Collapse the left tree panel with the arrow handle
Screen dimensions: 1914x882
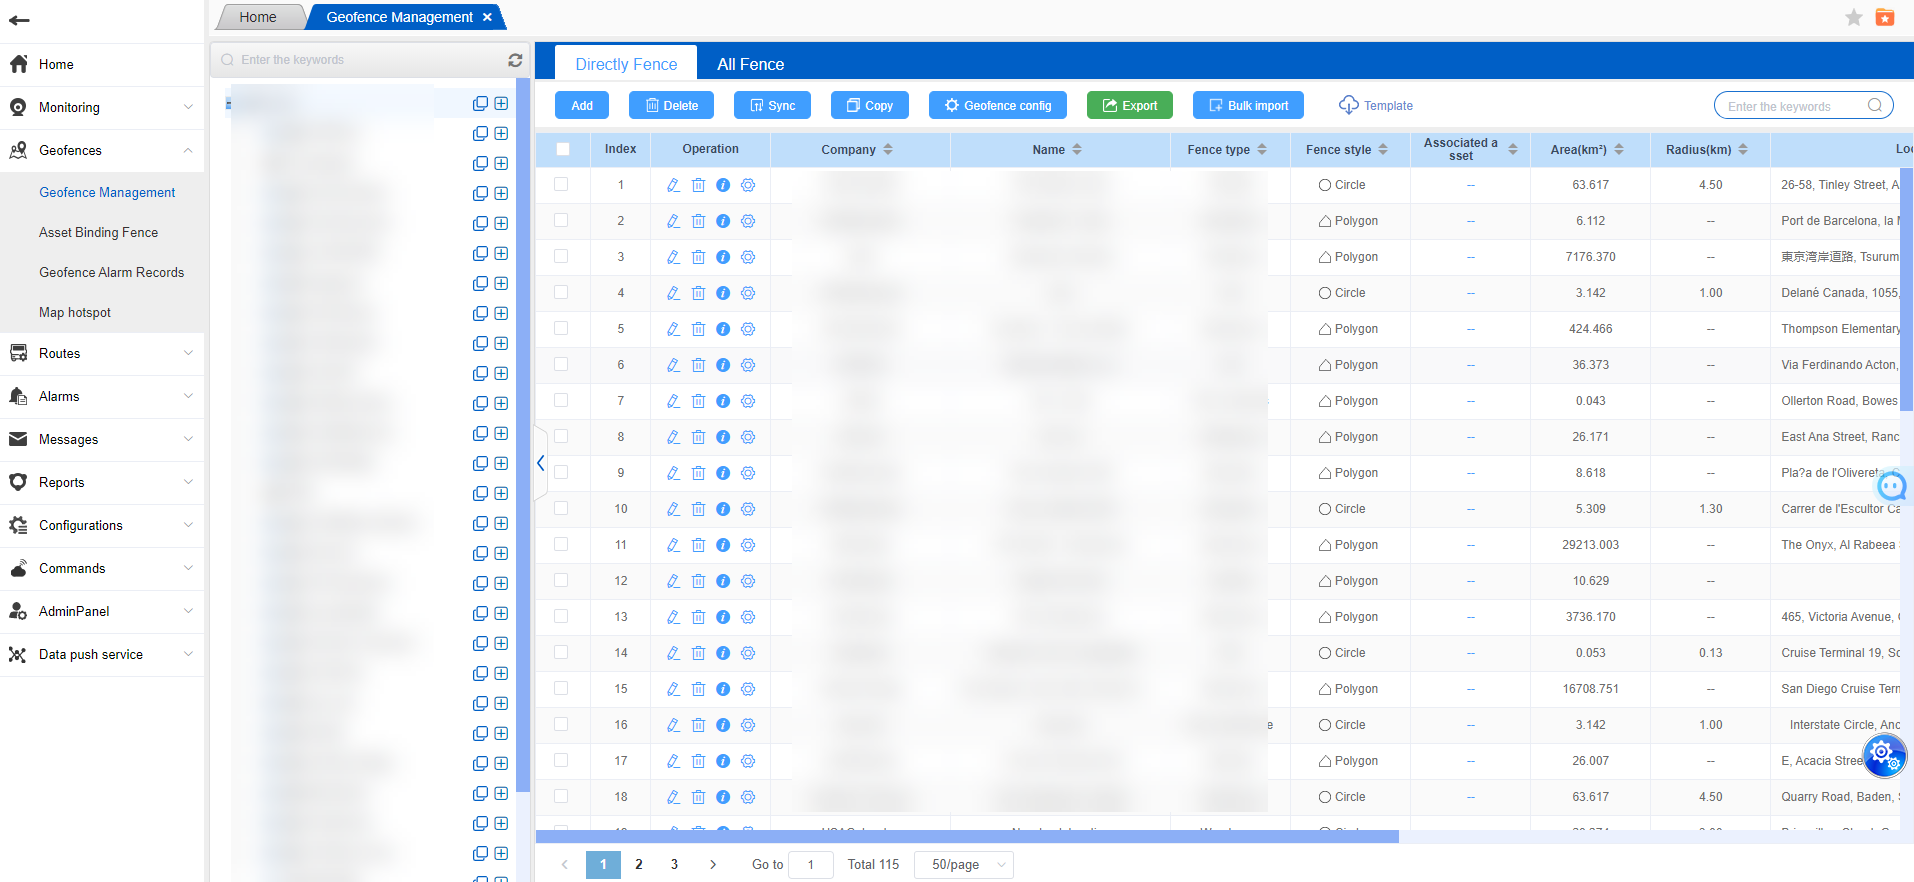pos(541,463)
